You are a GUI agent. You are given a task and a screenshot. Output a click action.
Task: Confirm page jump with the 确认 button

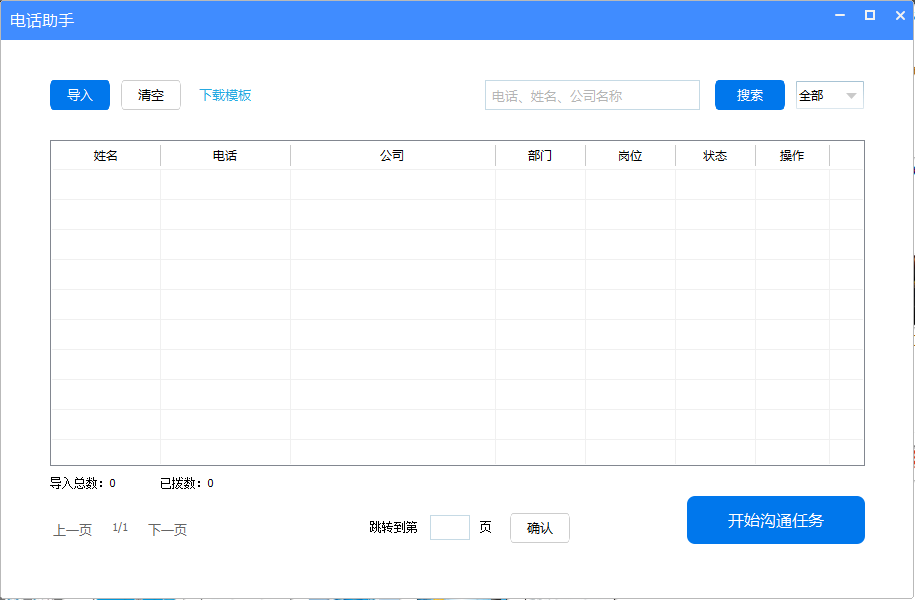pyautogui.click(x=540, y=528)
